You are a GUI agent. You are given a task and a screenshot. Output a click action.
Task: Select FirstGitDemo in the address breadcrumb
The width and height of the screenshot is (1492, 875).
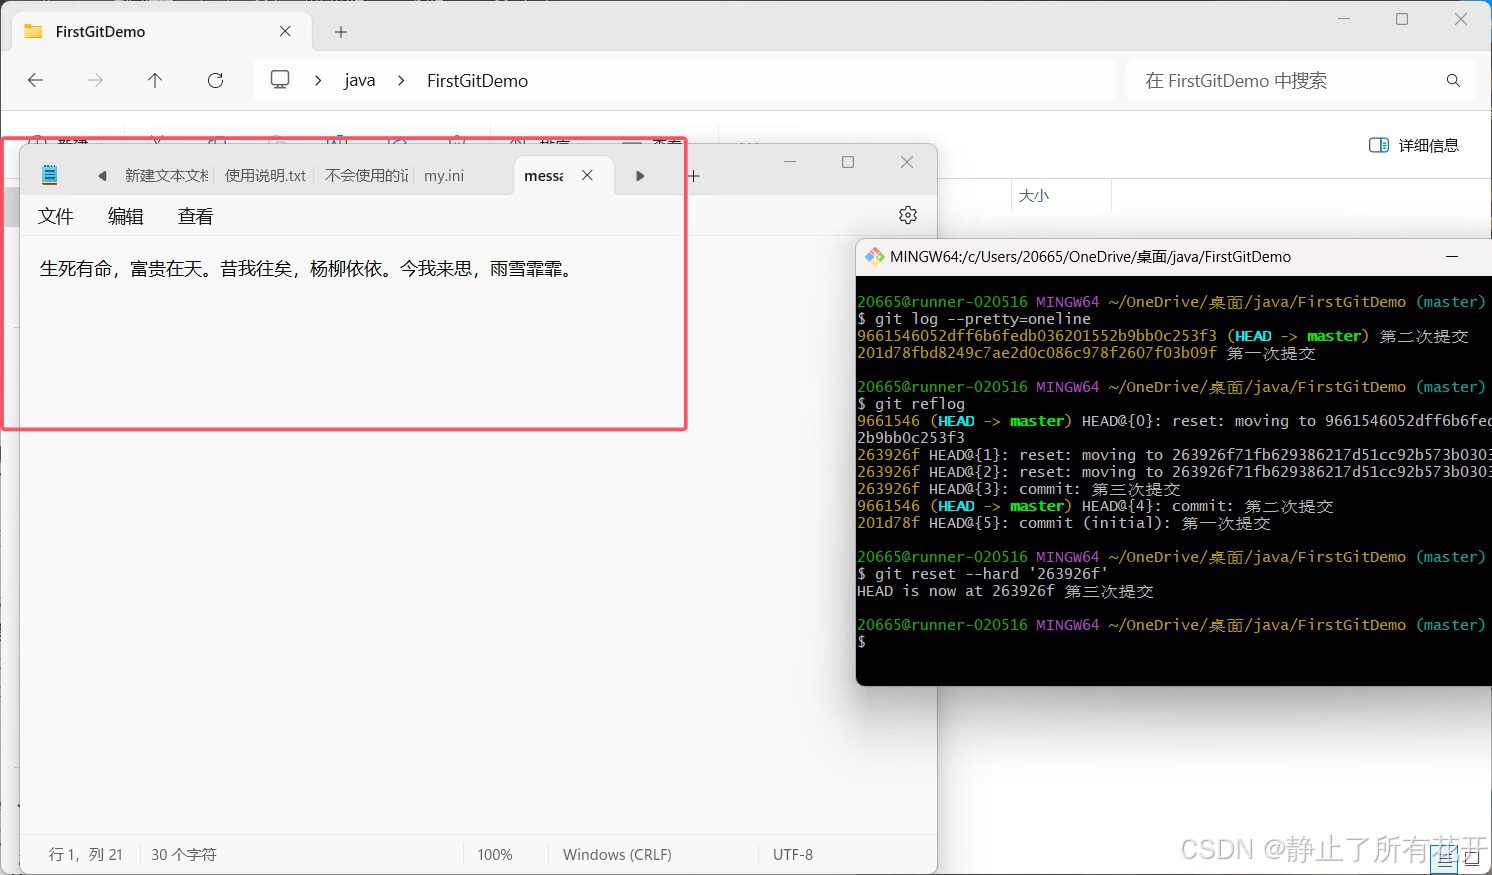pos(477,81)
